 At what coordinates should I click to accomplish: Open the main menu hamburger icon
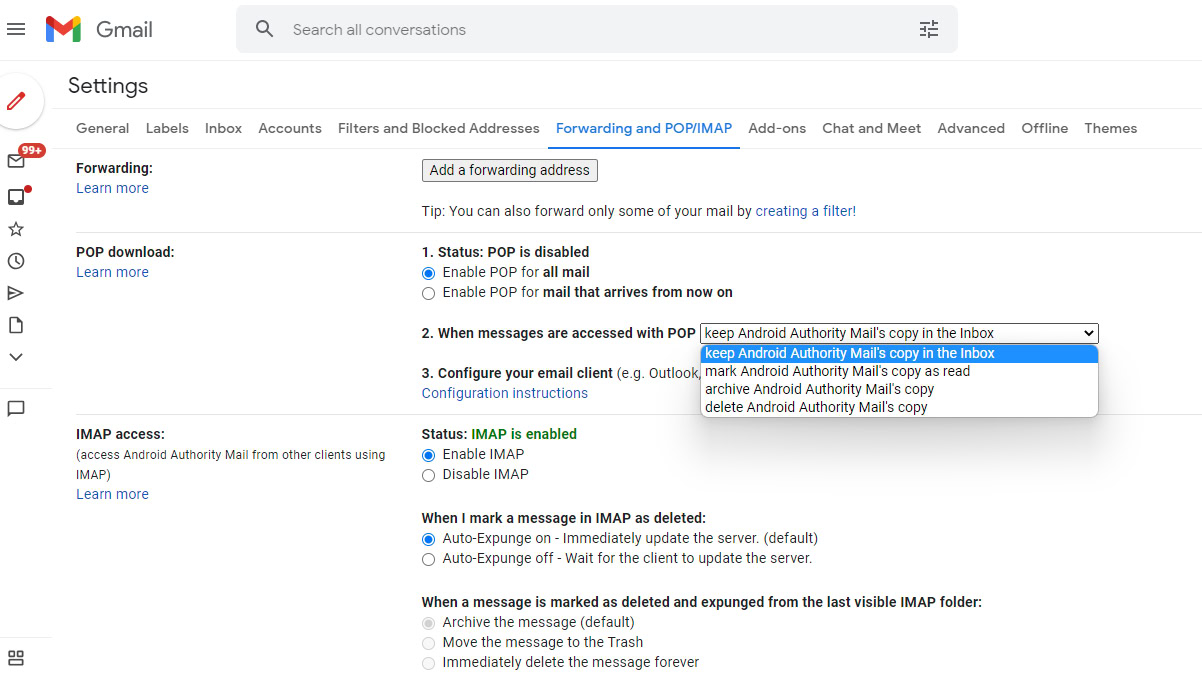tap(16, 30)
